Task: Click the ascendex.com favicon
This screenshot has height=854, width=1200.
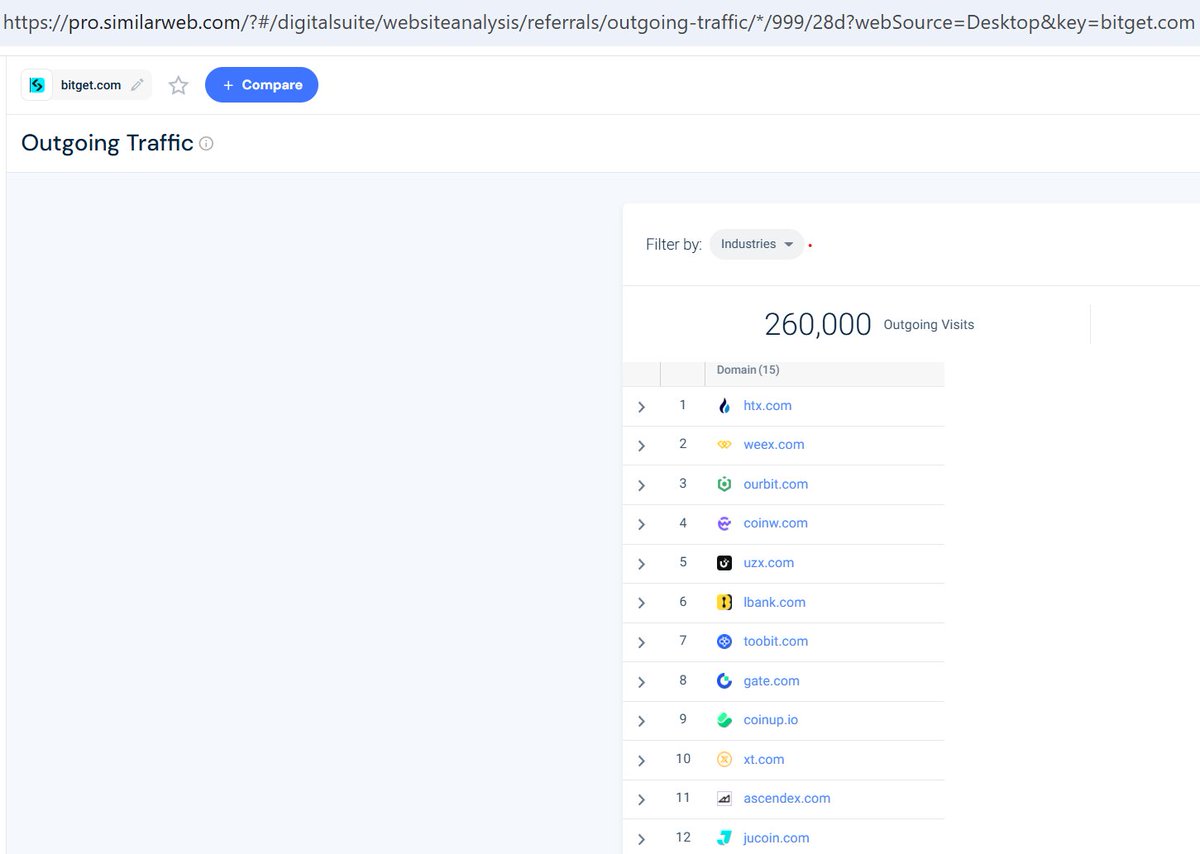Action: point(725,798)
